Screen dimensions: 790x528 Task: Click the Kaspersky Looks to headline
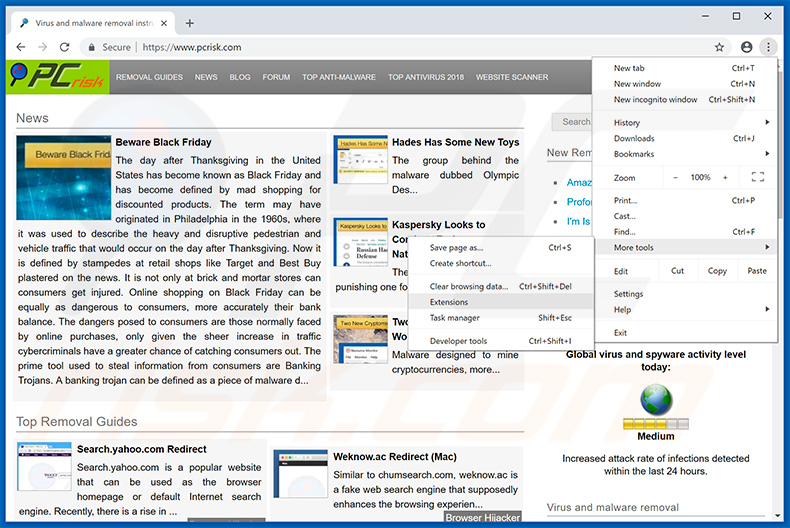[x=438, y=225]
